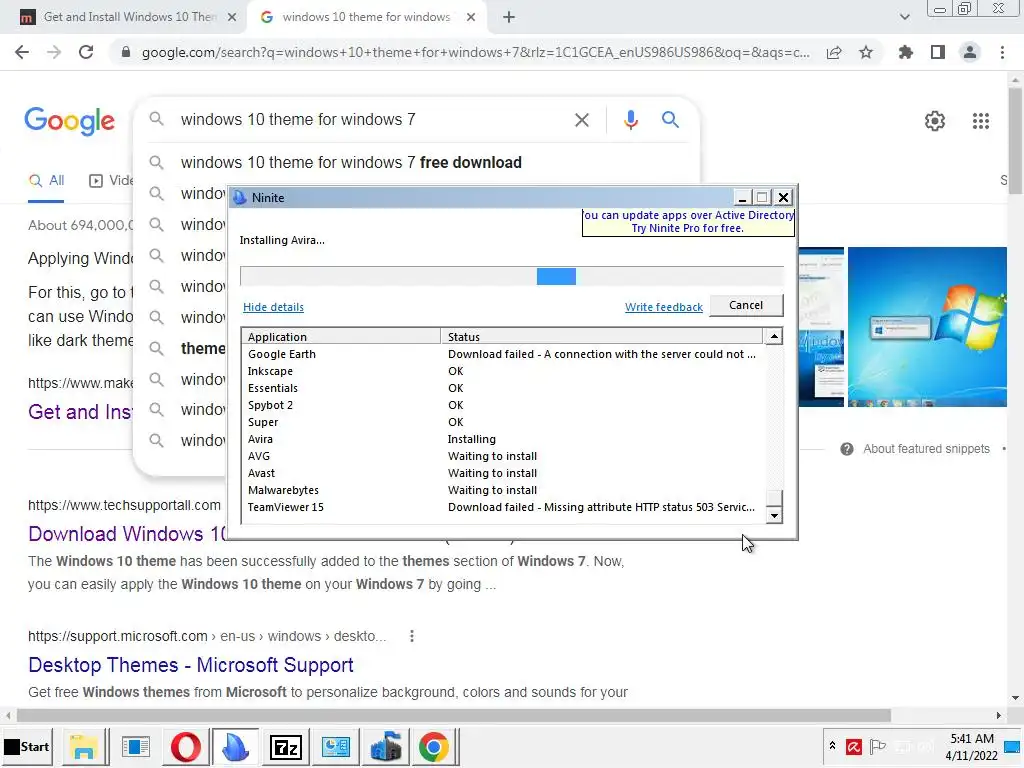
Task: Open the 'Download Windows 10' techsupportall result
Action: click(127, 534)
